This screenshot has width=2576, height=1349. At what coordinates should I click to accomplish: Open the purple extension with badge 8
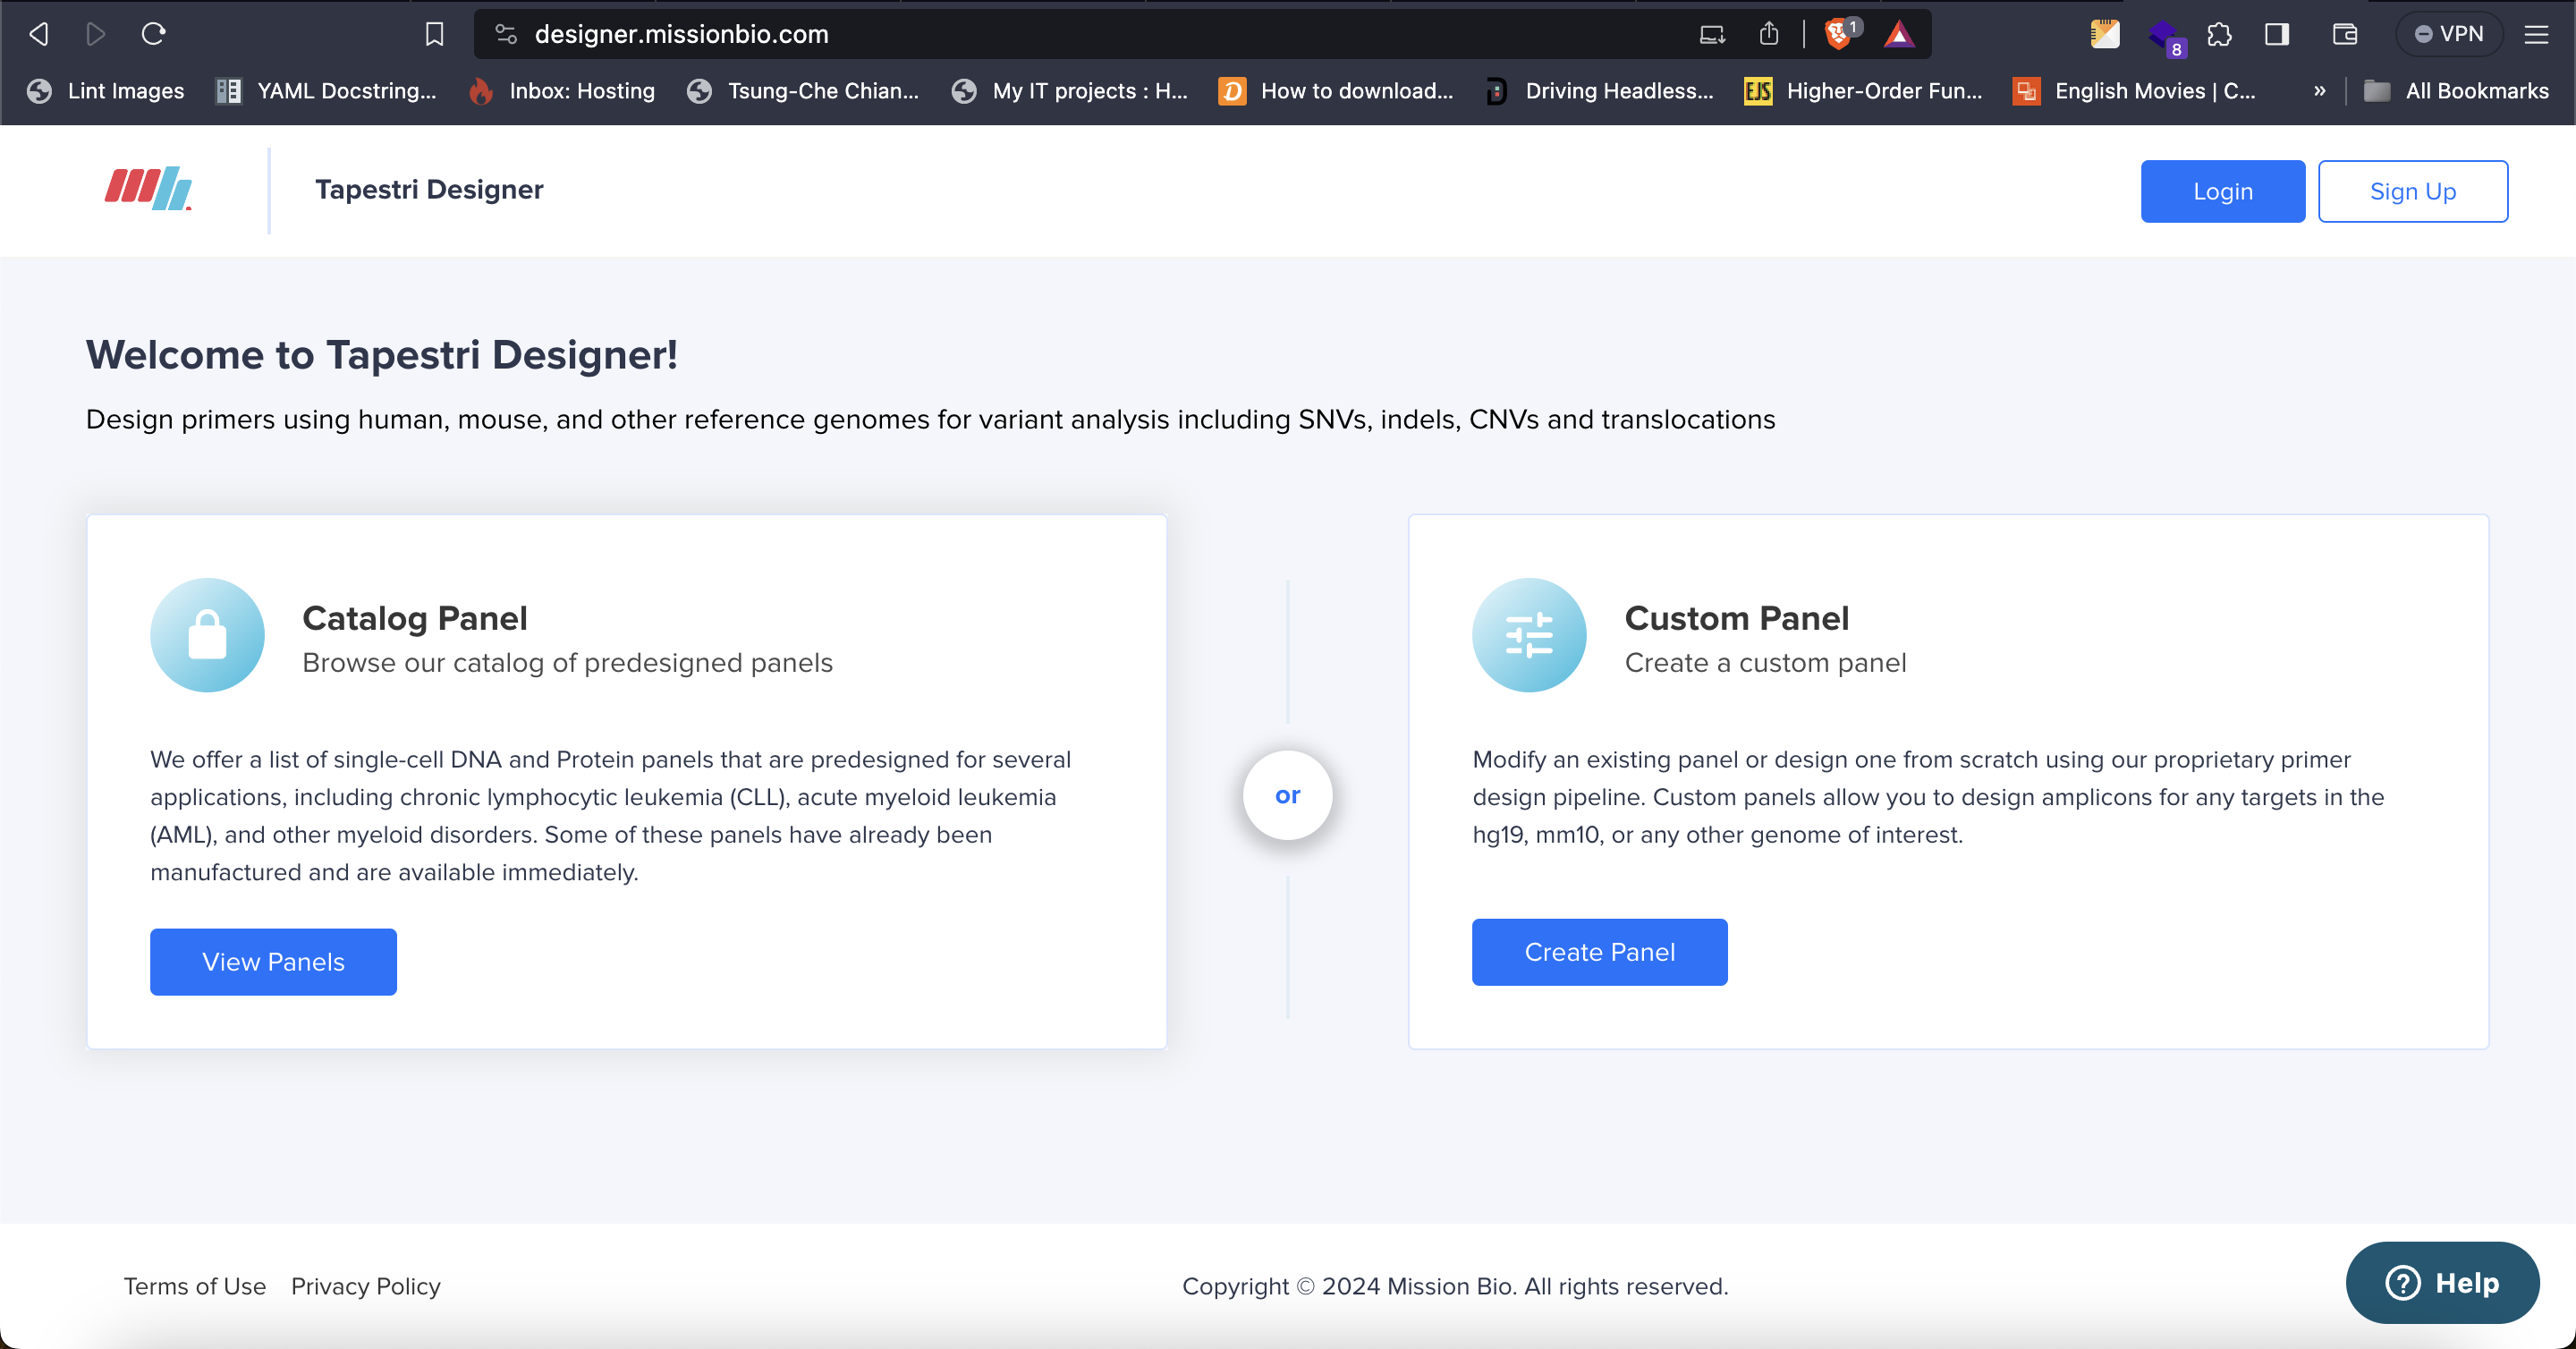coord(2165,36)
